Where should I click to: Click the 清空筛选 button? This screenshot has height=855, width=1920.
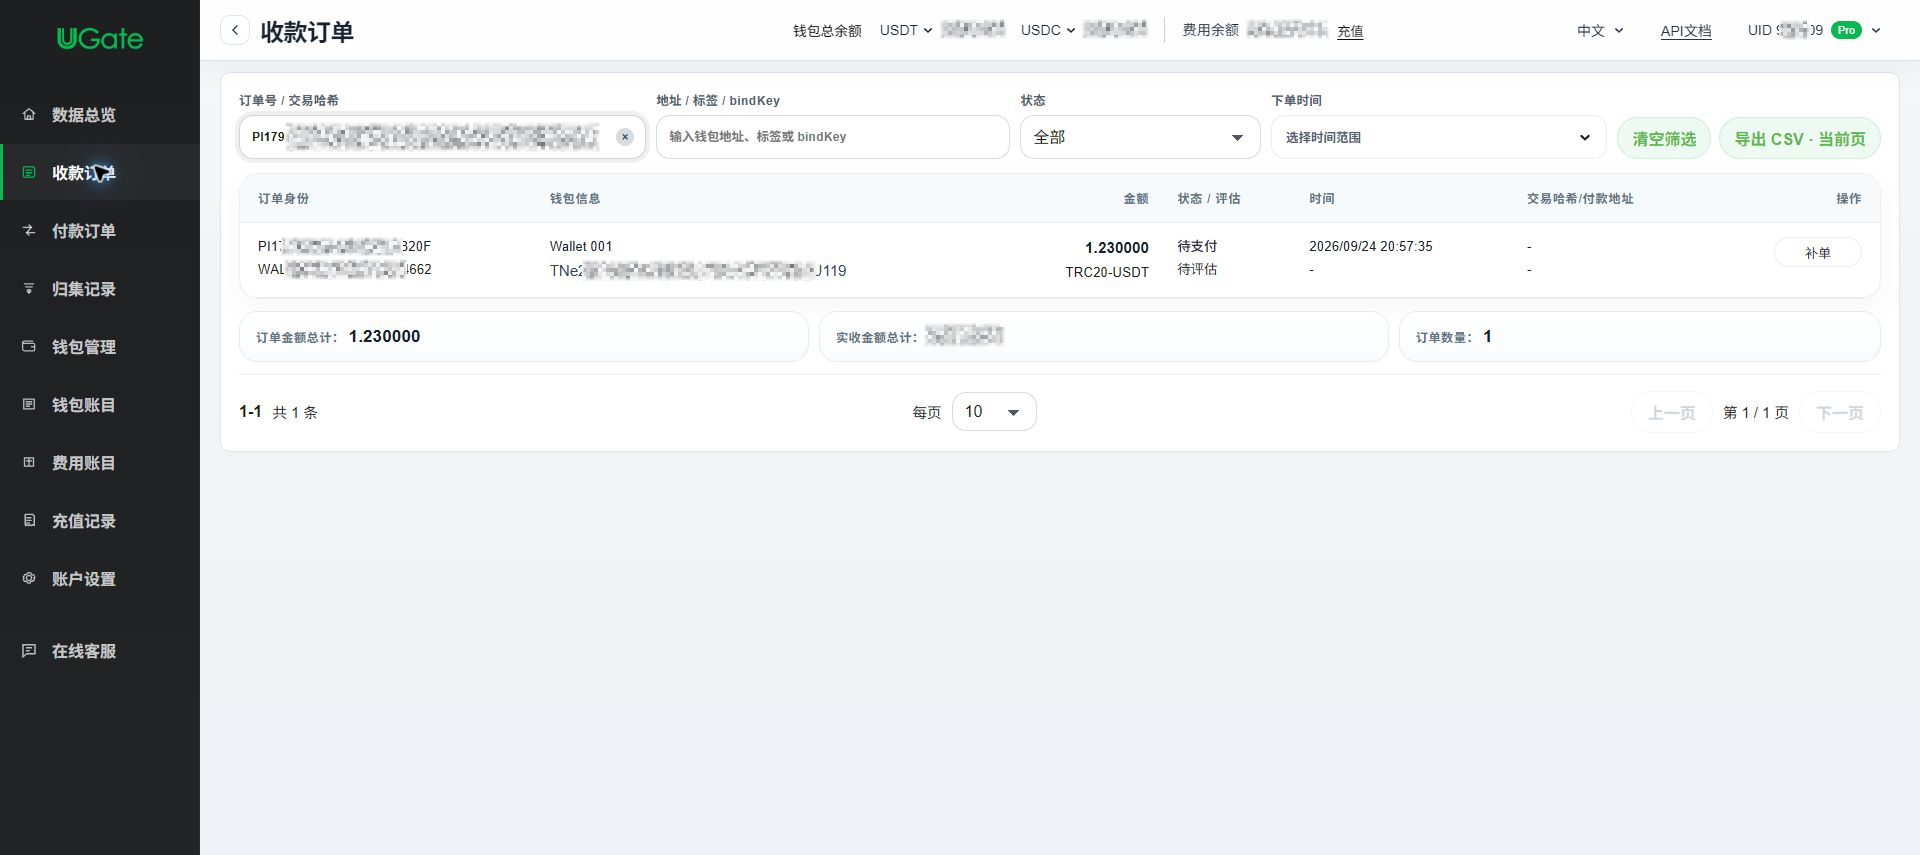(x=1664, y=138)
